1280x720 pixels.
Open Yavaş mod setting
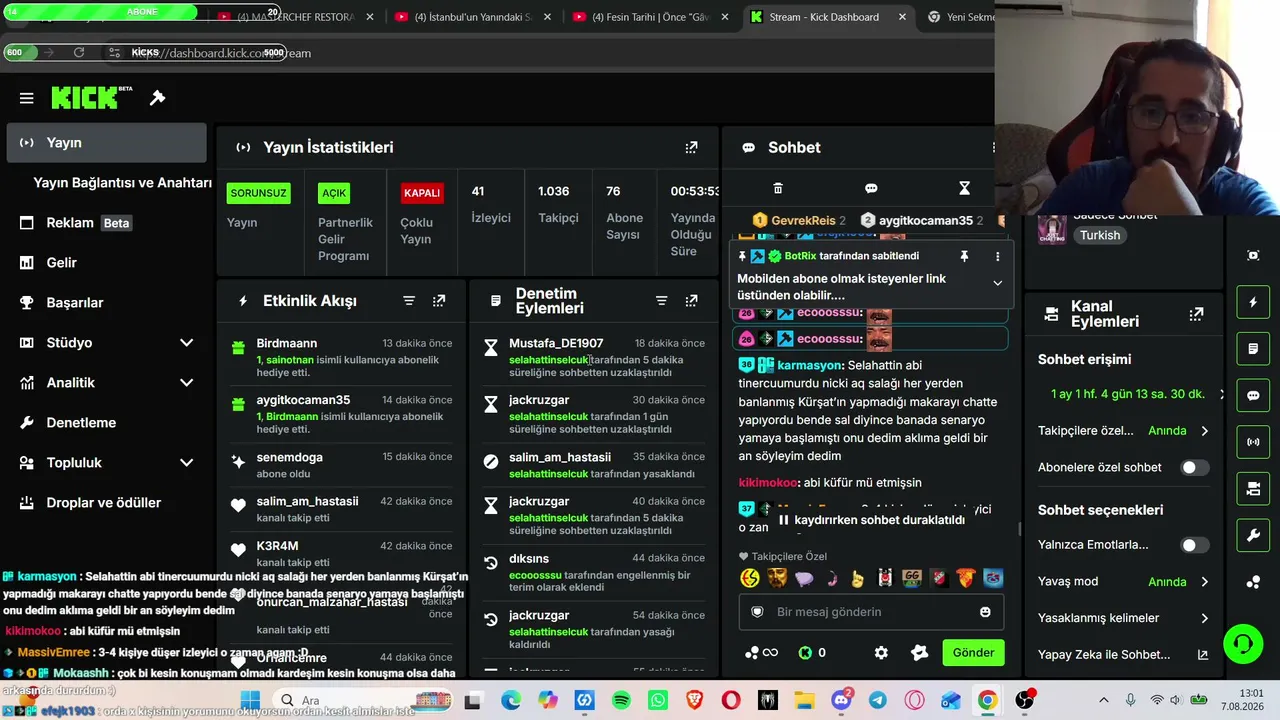[1124, 582]
